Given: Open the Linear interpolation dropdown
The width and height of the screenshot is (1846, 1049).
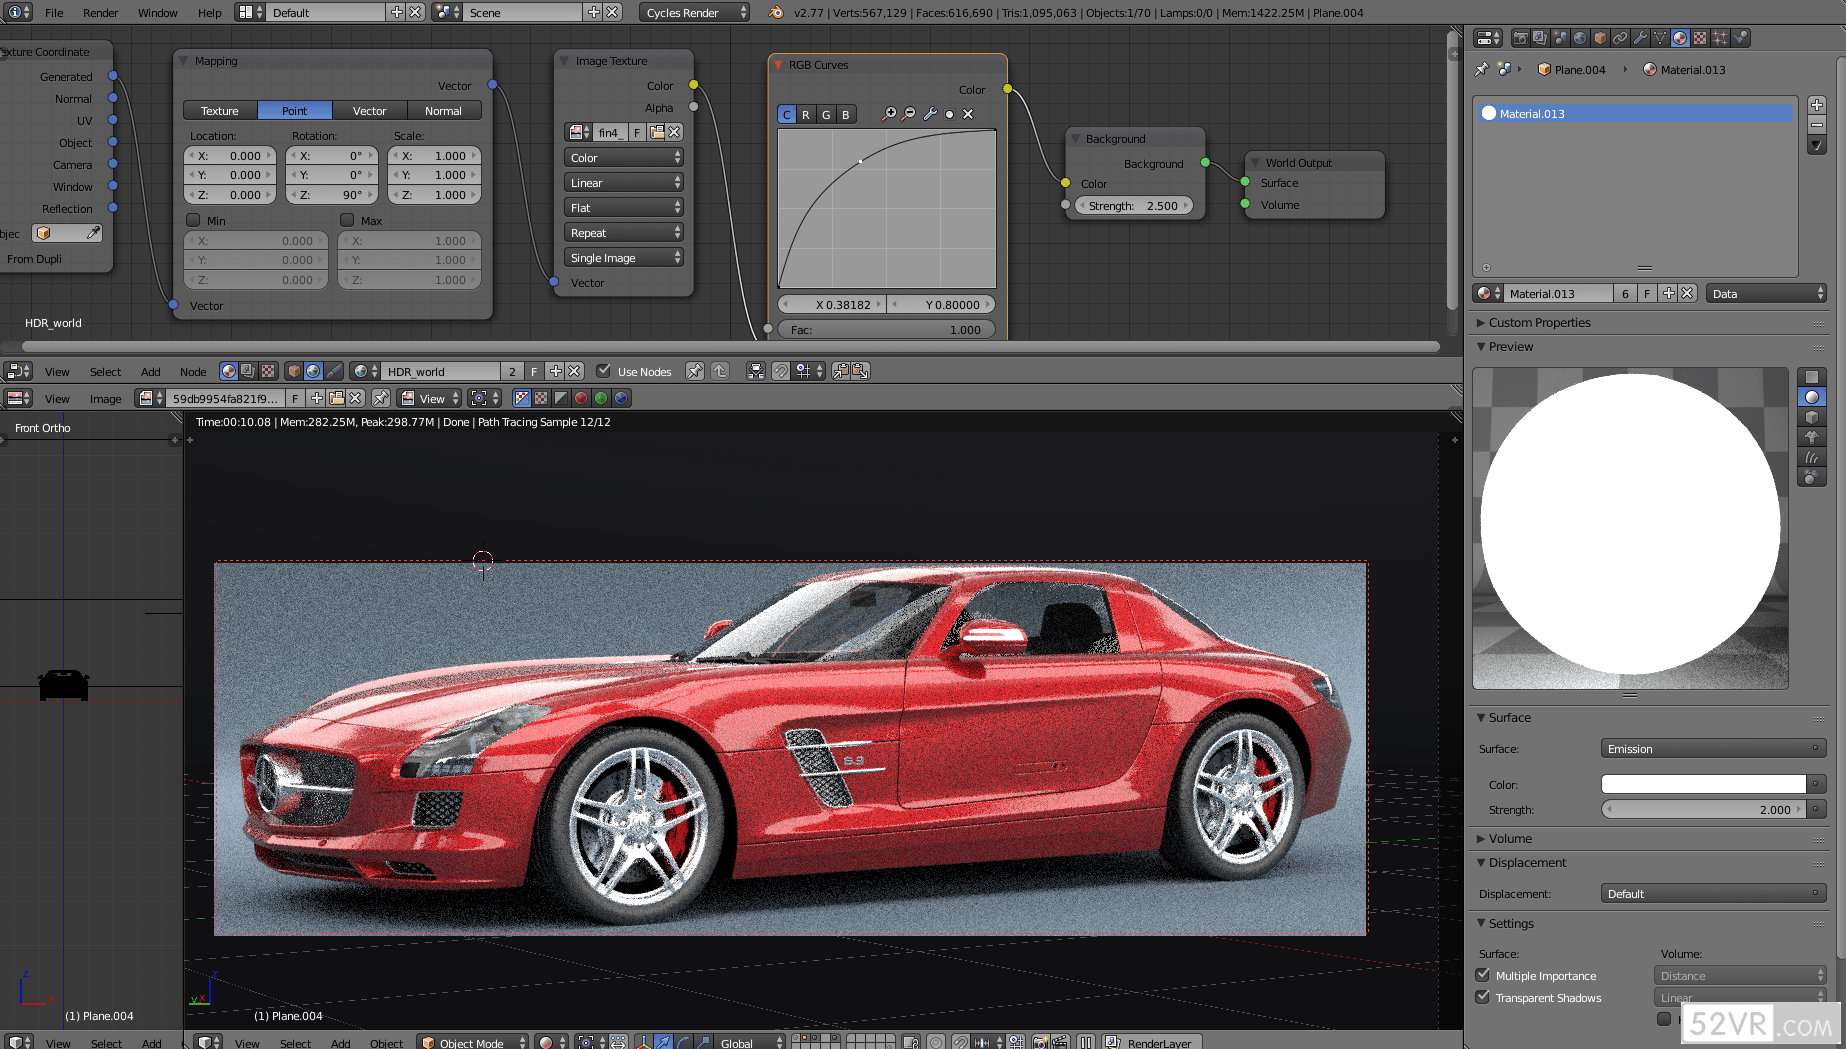Looking at the screenshot, I should [x=624, y=183].
